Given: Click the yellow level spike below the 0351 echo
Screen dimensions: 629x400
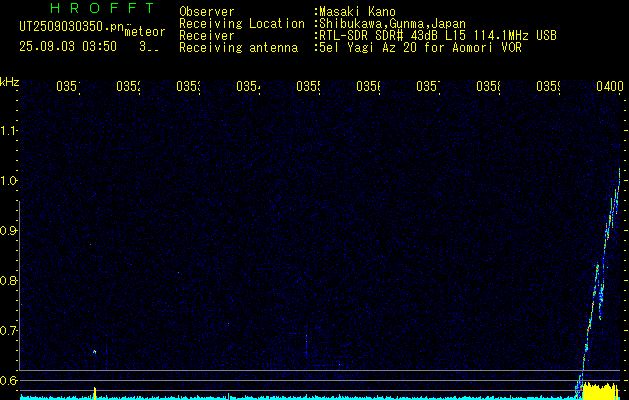Looking at the screenshot, I should [95, 393].
